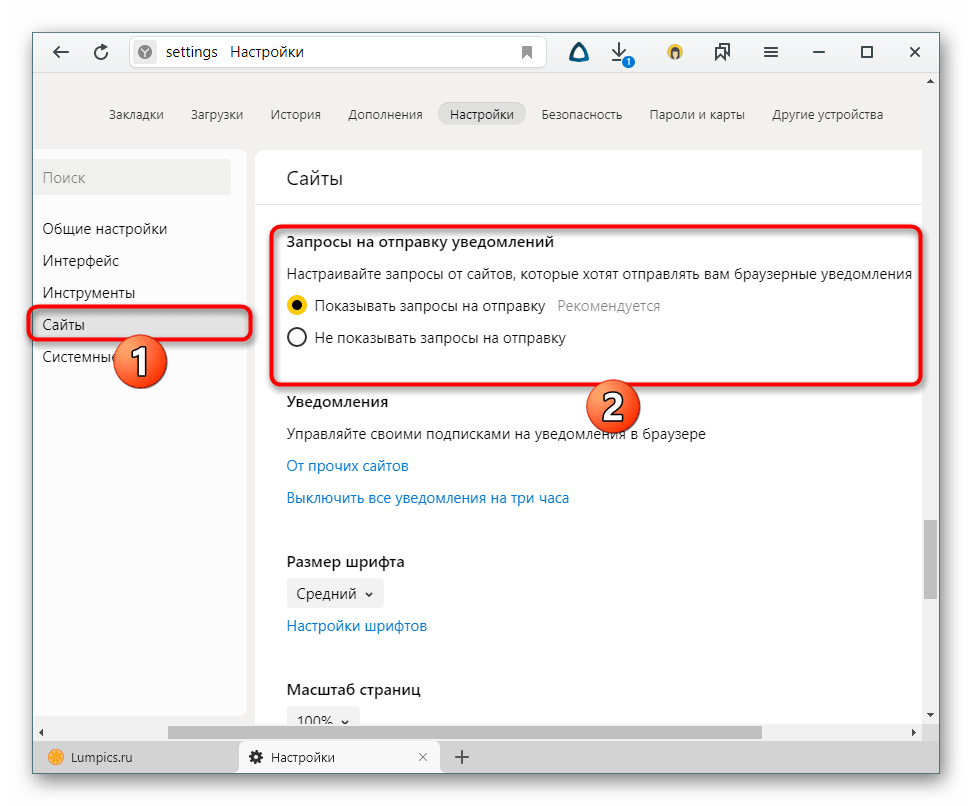Click the 'Размер шрифта' heading
This screenshot has height=806, width=972.
(345, 562)
